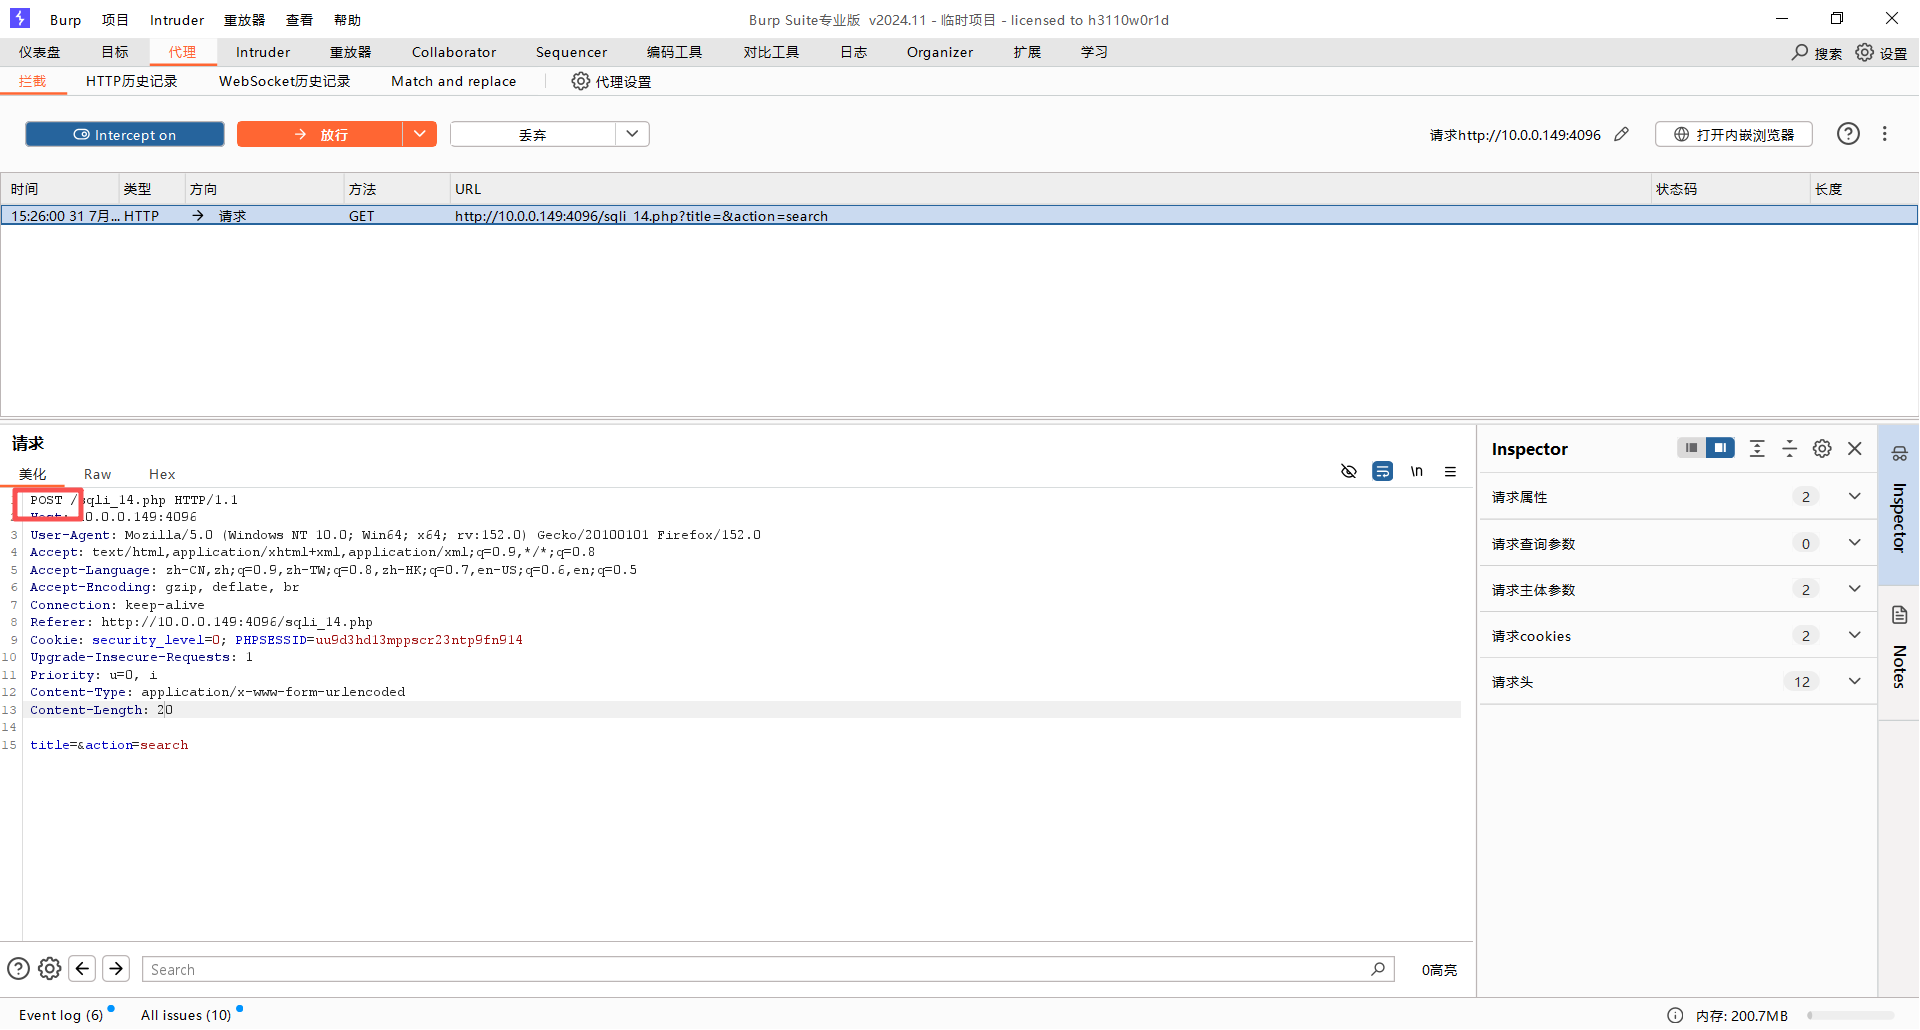Open the Sequencer tab
This screenshot has width=1920, height=1030.
coord(571,52)
